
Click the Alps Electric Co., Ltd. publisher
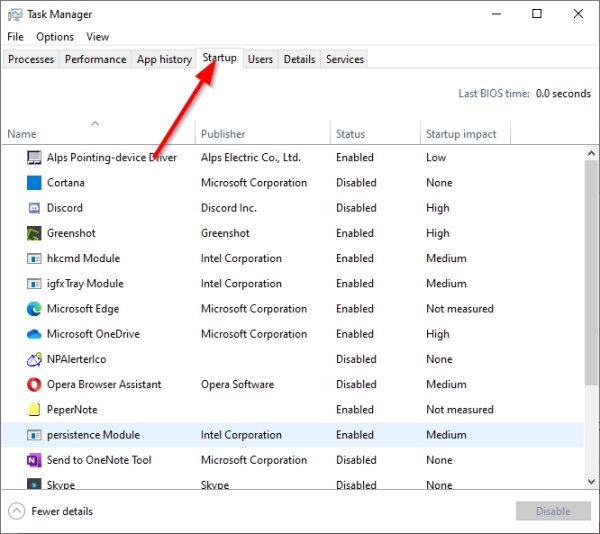tap(251, 157)
